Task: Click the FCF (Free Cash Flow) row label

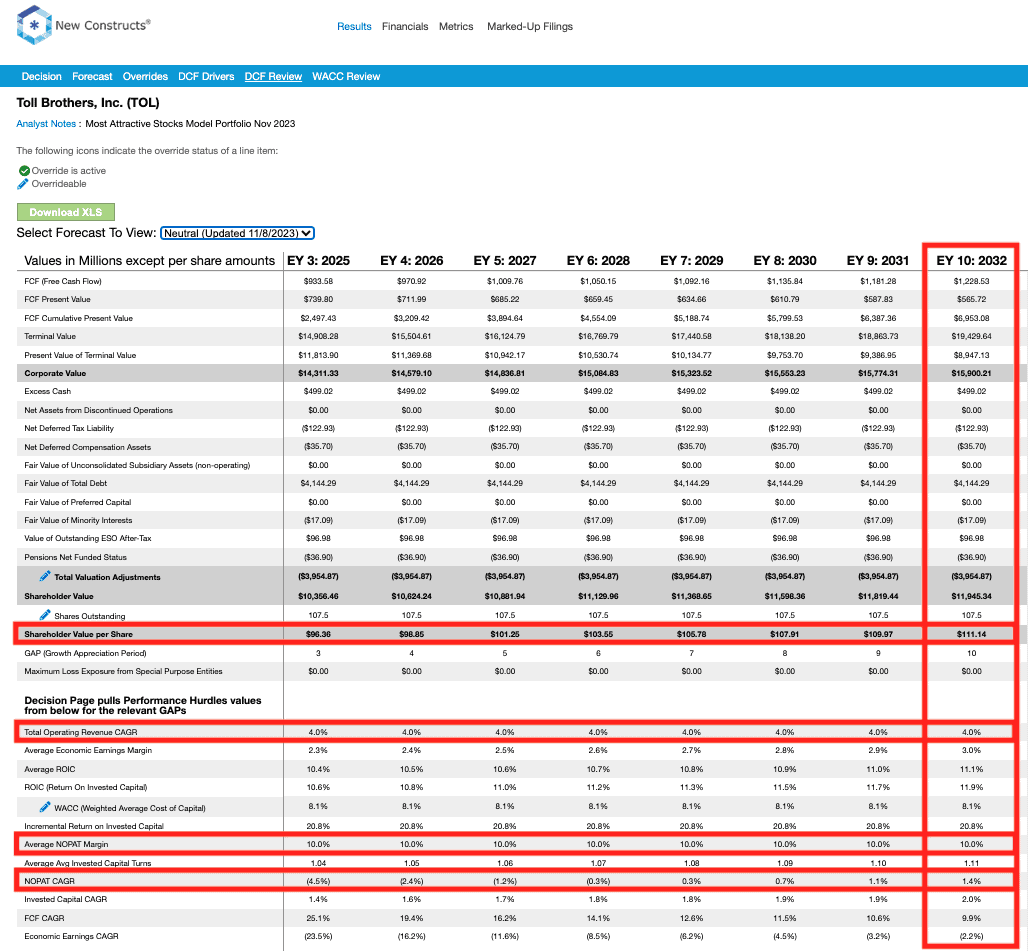Action: coord(63,281)
